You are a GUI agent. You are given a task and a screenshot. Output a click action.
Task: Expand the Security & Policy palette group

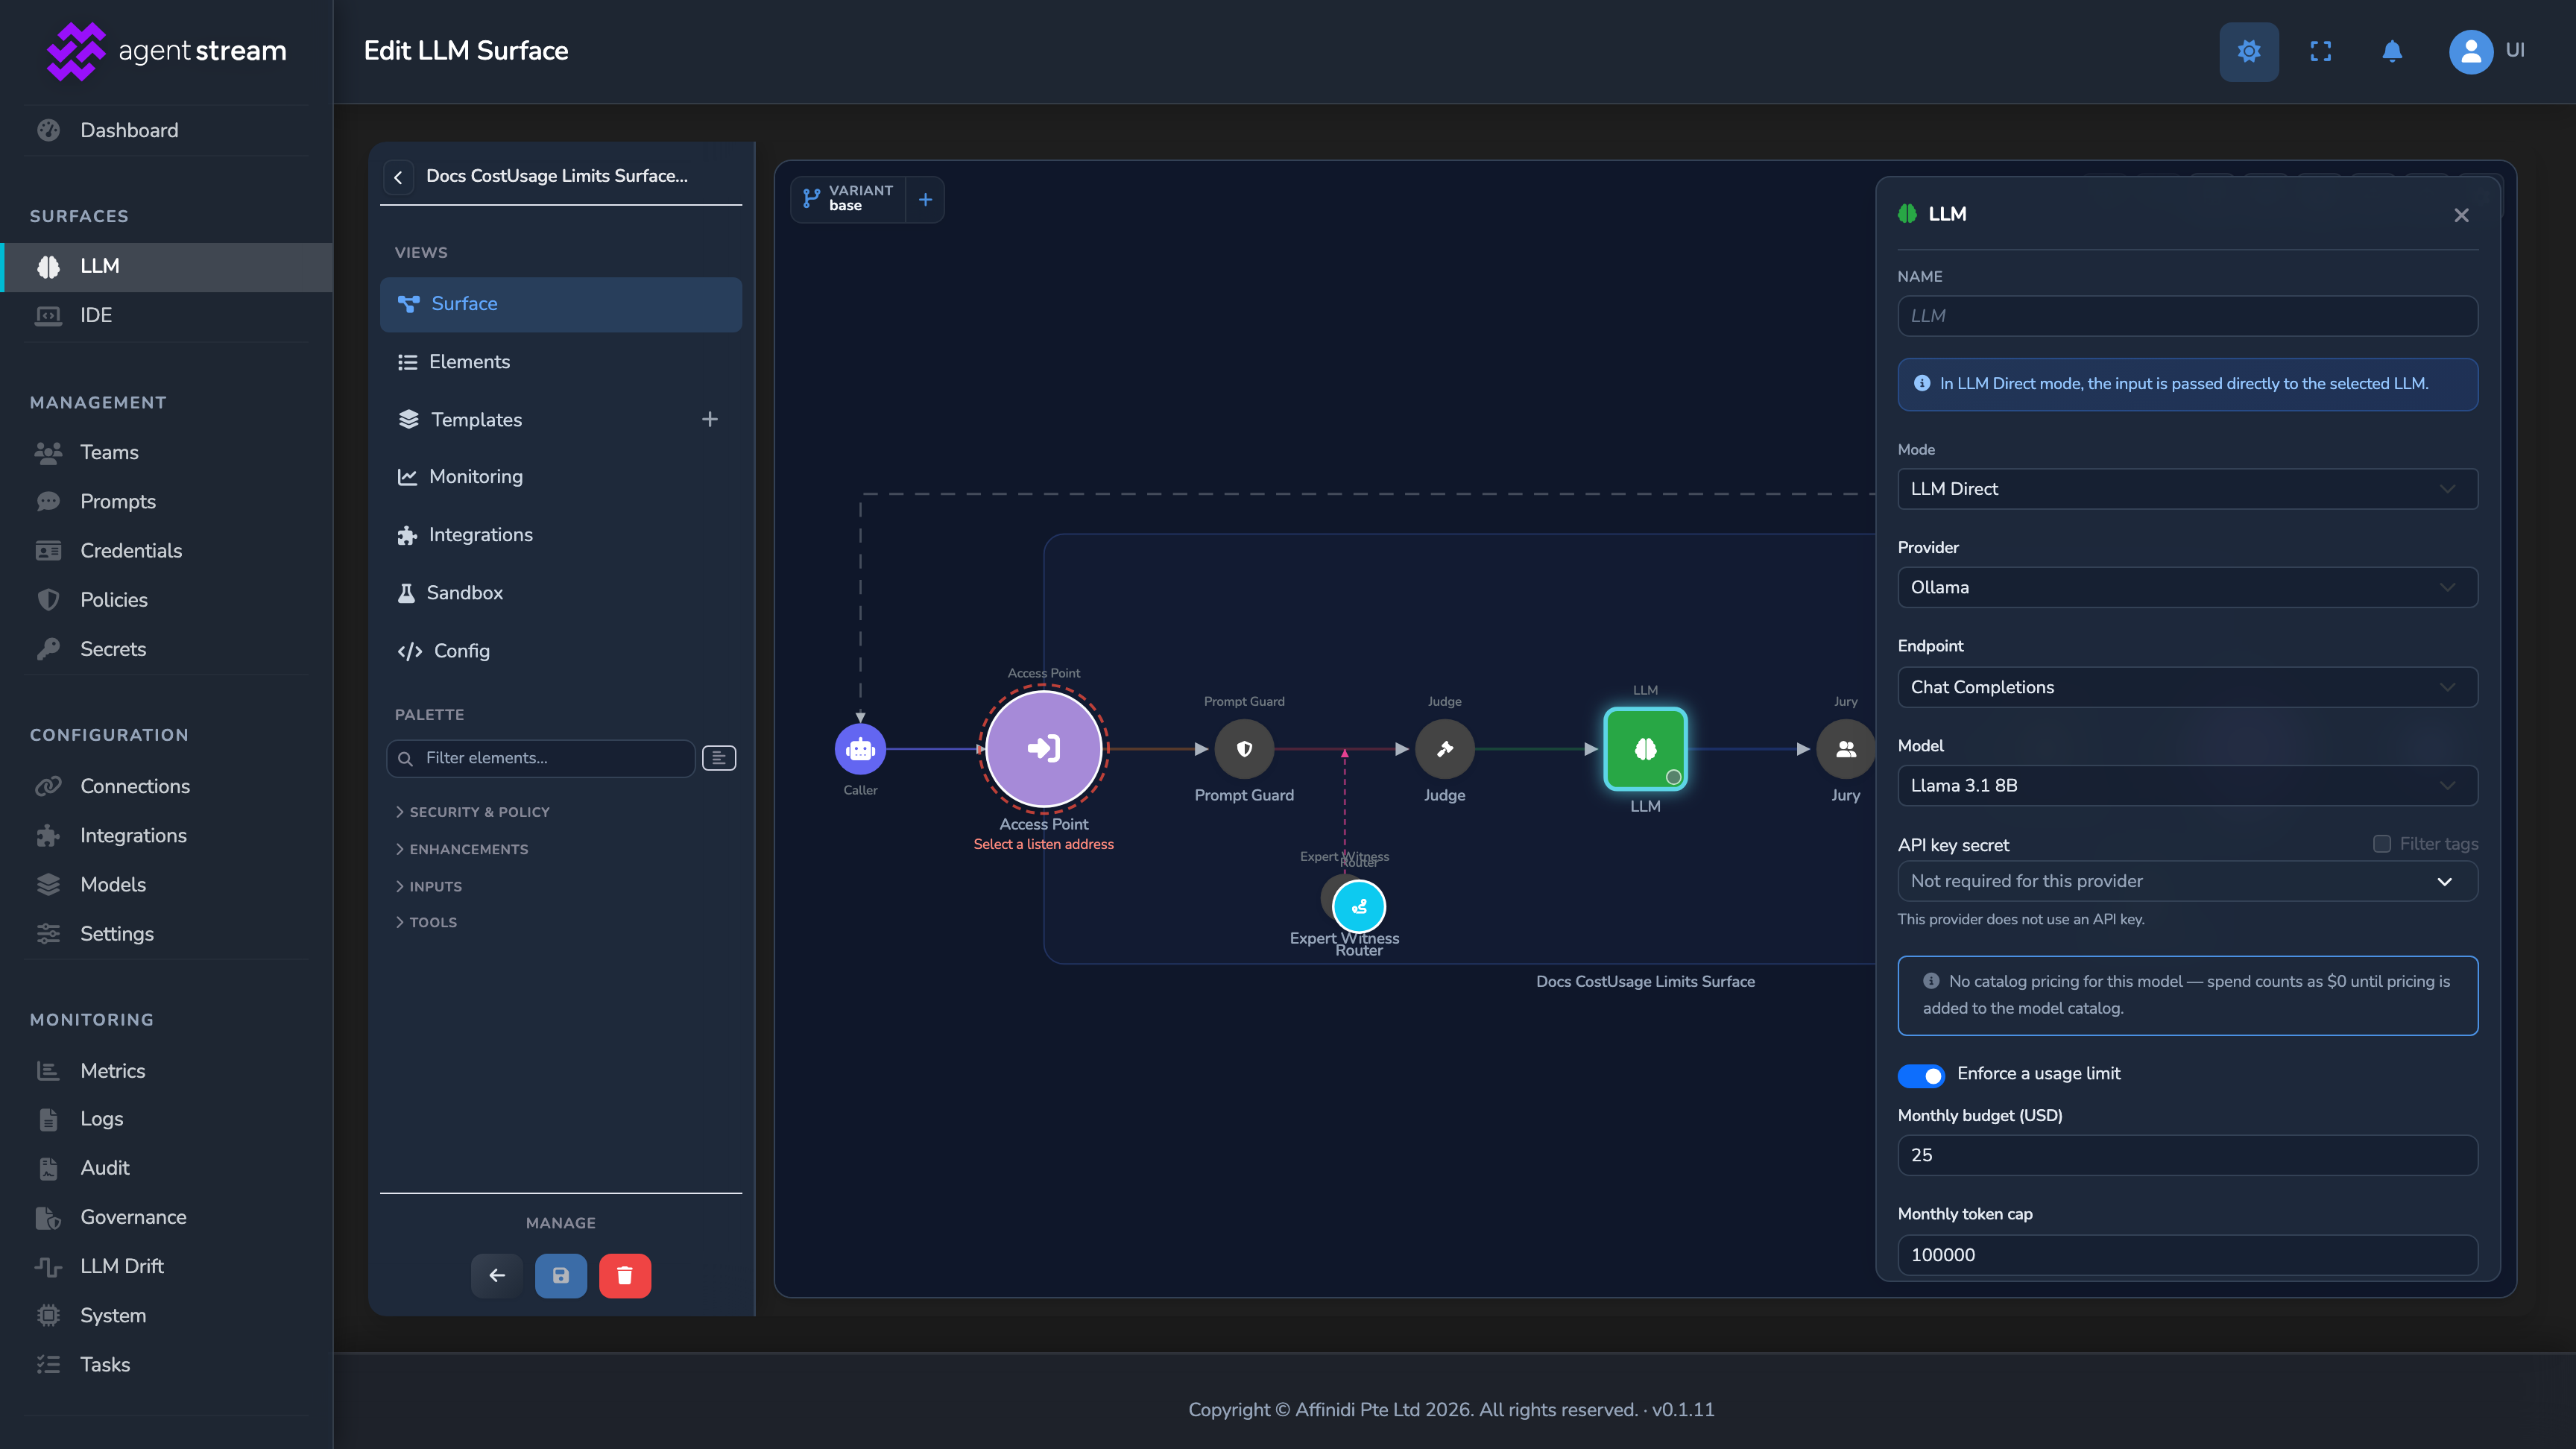click(x=473, y=812)
